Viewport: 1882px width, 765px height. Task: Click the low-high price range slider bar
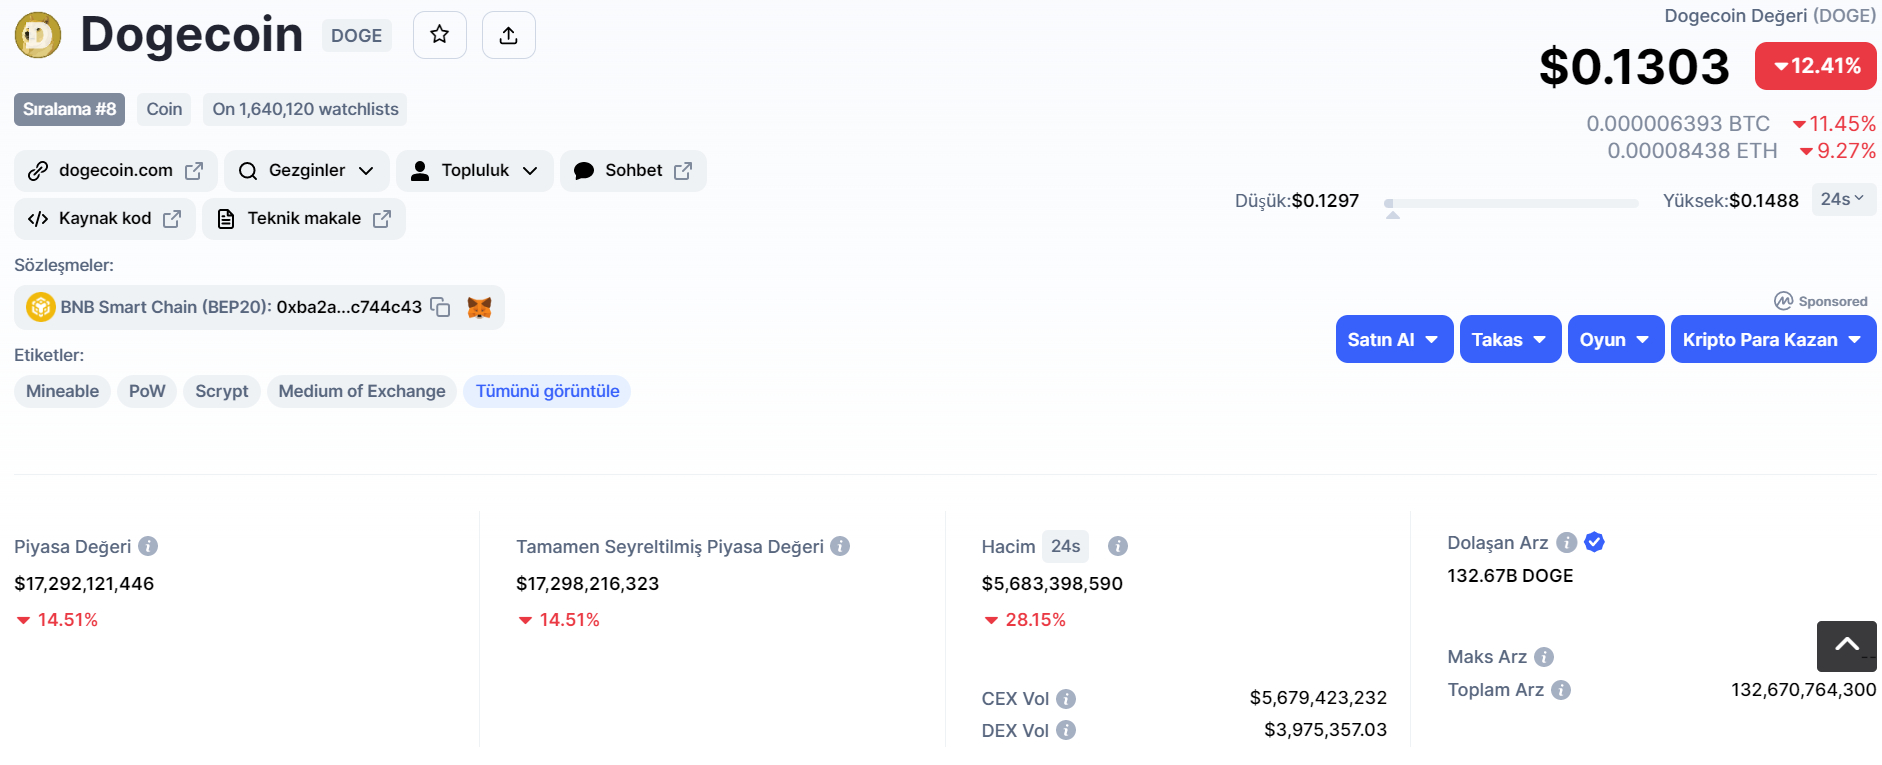pos(1511,203)
